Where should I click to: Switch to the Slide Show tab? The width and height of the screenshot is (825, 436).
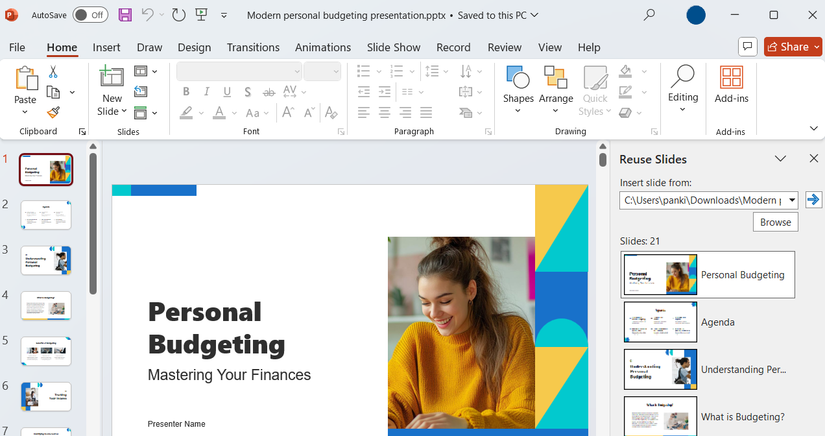tap(394, 47)
